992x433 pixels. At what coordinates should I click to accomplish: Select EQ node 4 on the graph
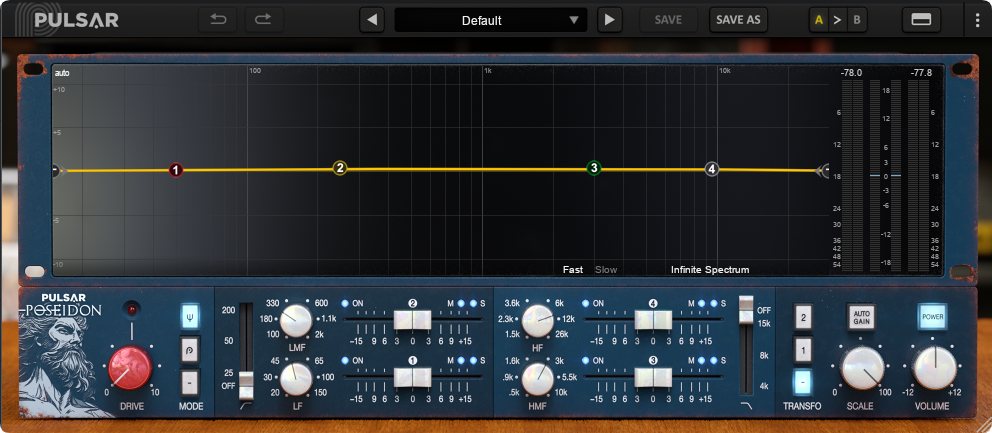pos(712,169)
